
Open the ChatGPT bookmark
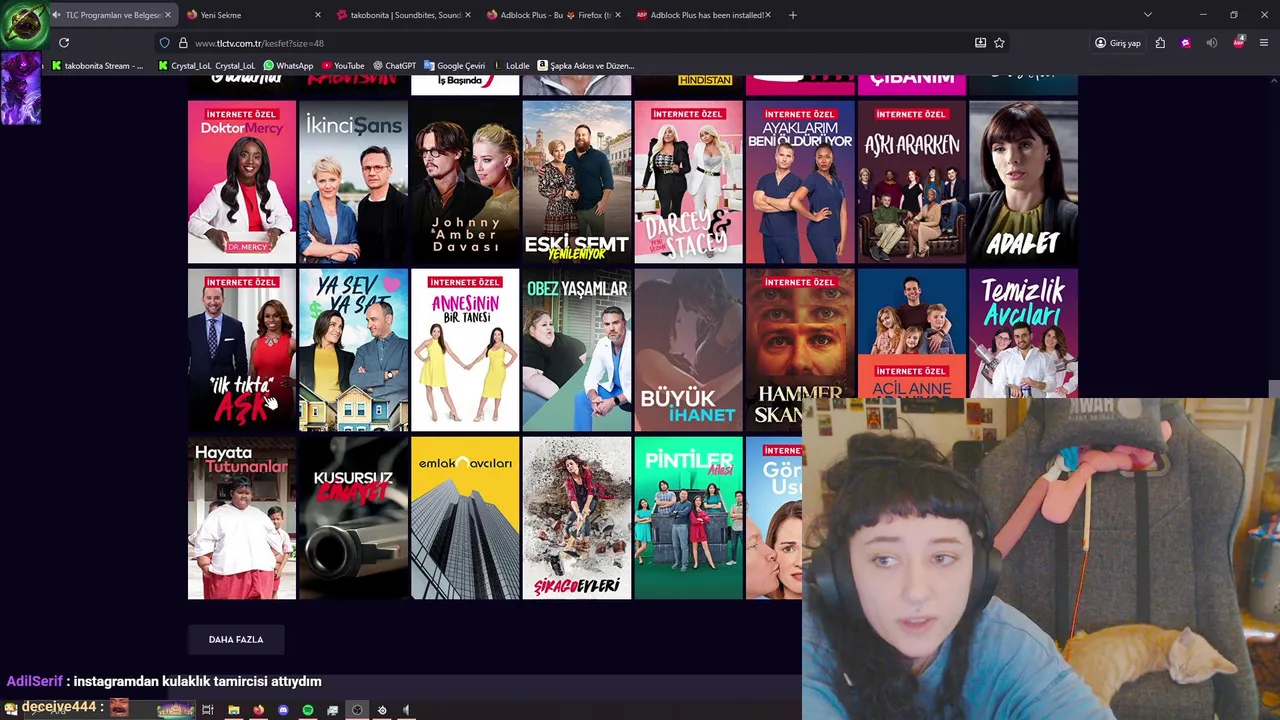click(394, 66)
